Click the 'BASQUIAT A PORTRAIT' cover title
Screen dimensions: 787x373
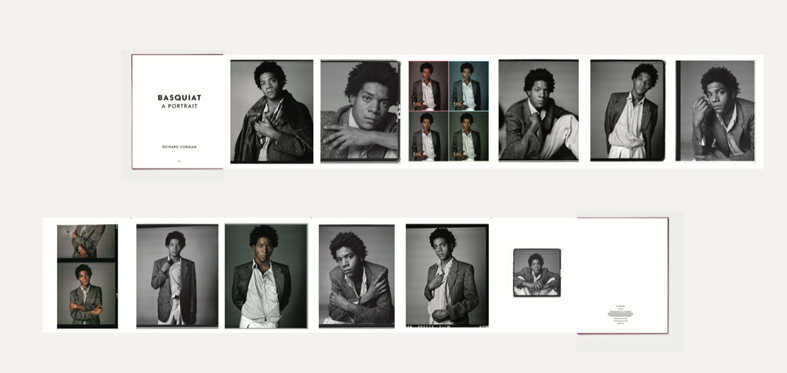pyautogui.click(x=179, y=101)
